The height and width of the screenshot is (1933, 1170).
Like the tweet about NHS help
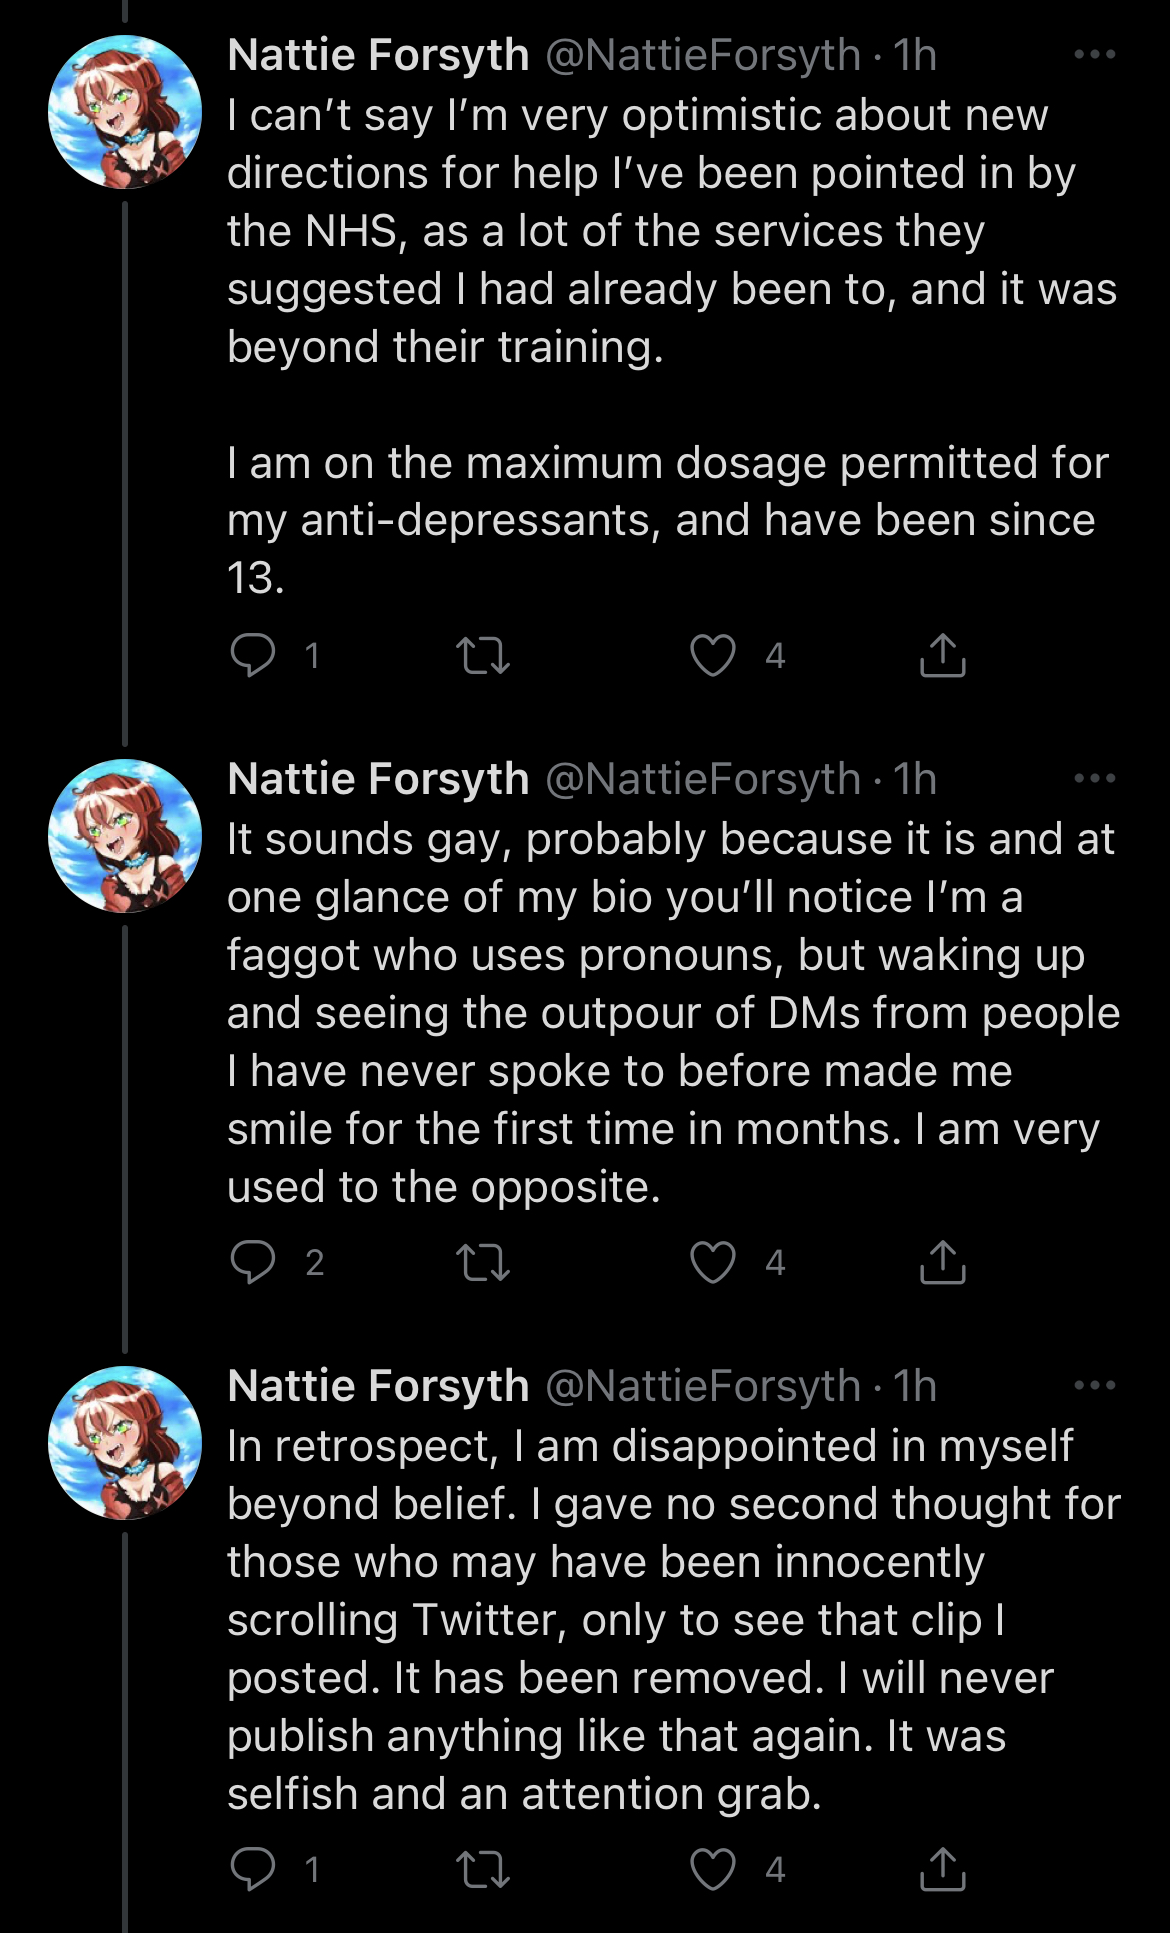point(713,656)
